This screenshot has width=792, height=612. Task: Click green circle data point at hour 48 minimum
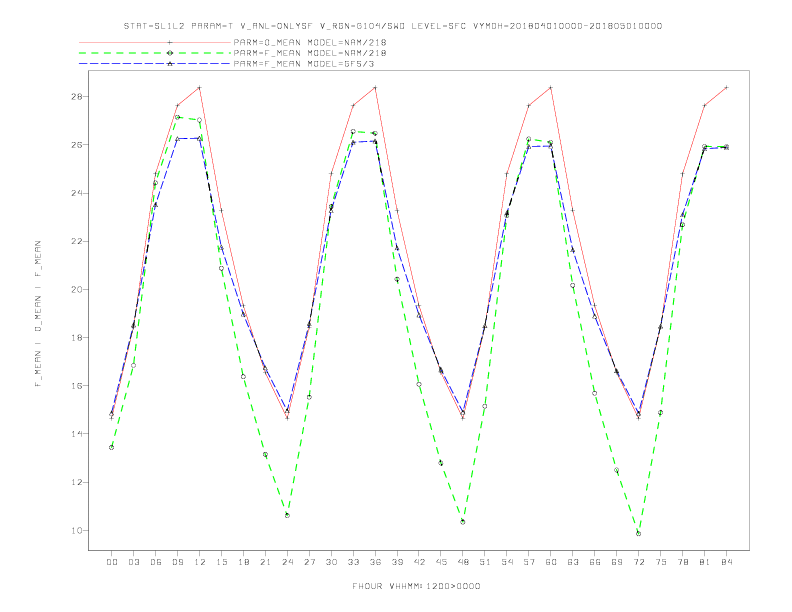tap(463, 522)
